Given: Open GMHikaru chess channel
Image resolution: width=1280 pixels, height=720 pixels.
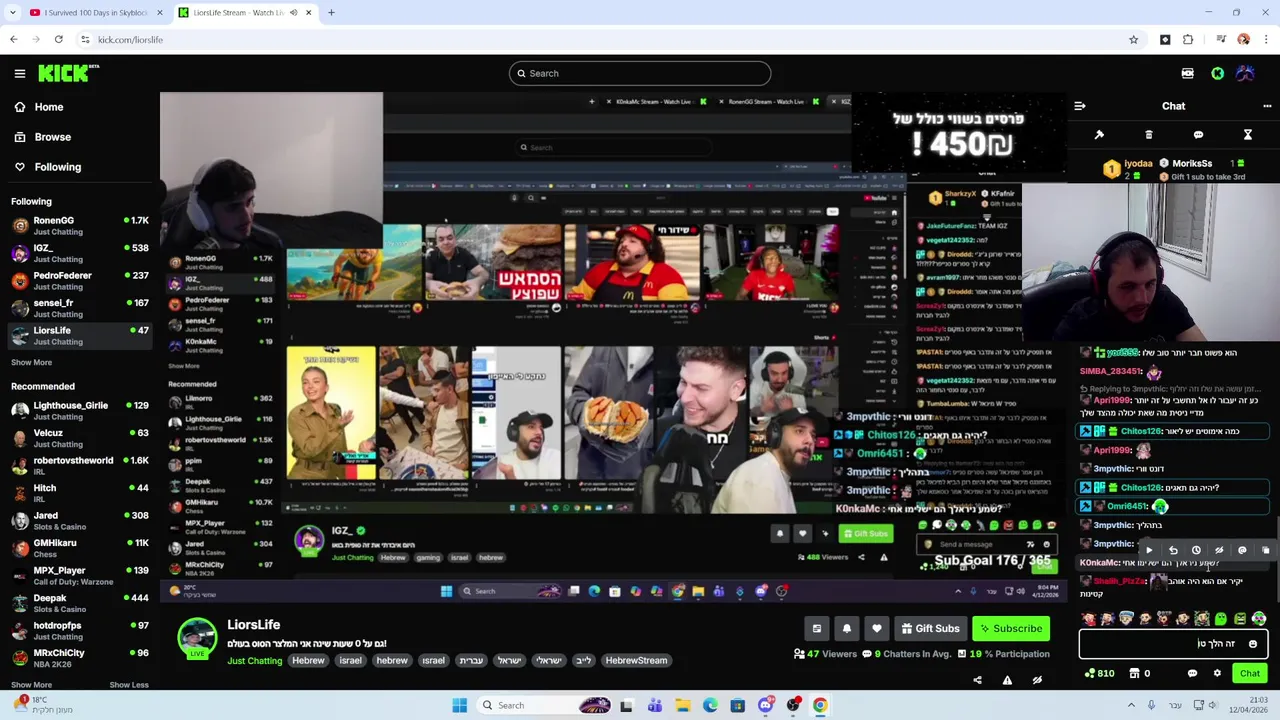Looking at the screenshot, I should (x=80, y=548).
